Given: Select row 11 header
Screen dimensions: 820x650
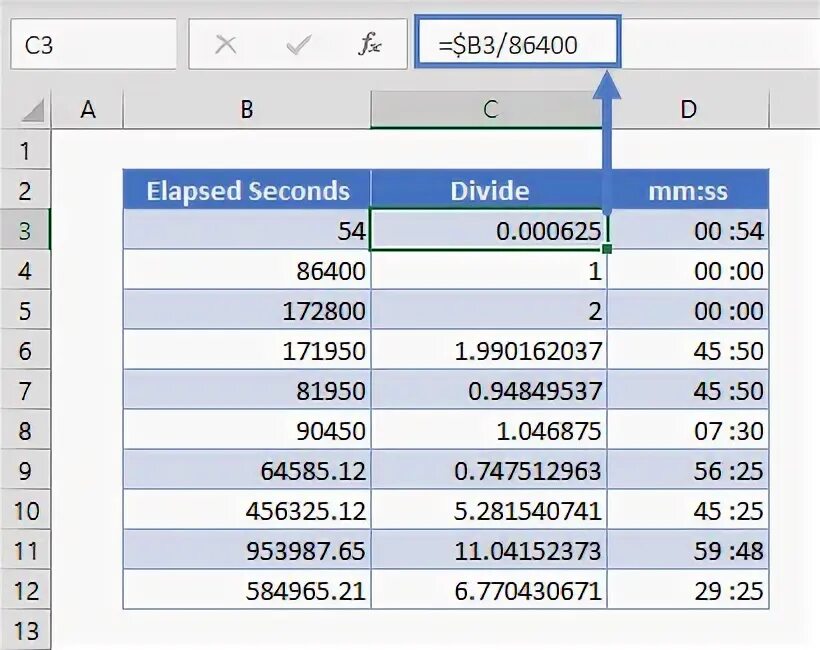Looking at the screenshot, I should click(x=25, y=550).
